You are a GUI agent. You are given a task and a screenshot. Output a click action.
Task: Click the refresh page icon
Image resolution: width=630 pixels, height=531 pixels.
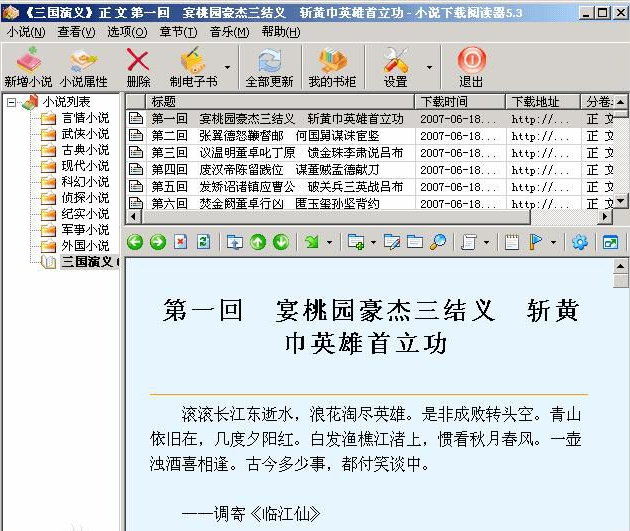click(204, 242)
